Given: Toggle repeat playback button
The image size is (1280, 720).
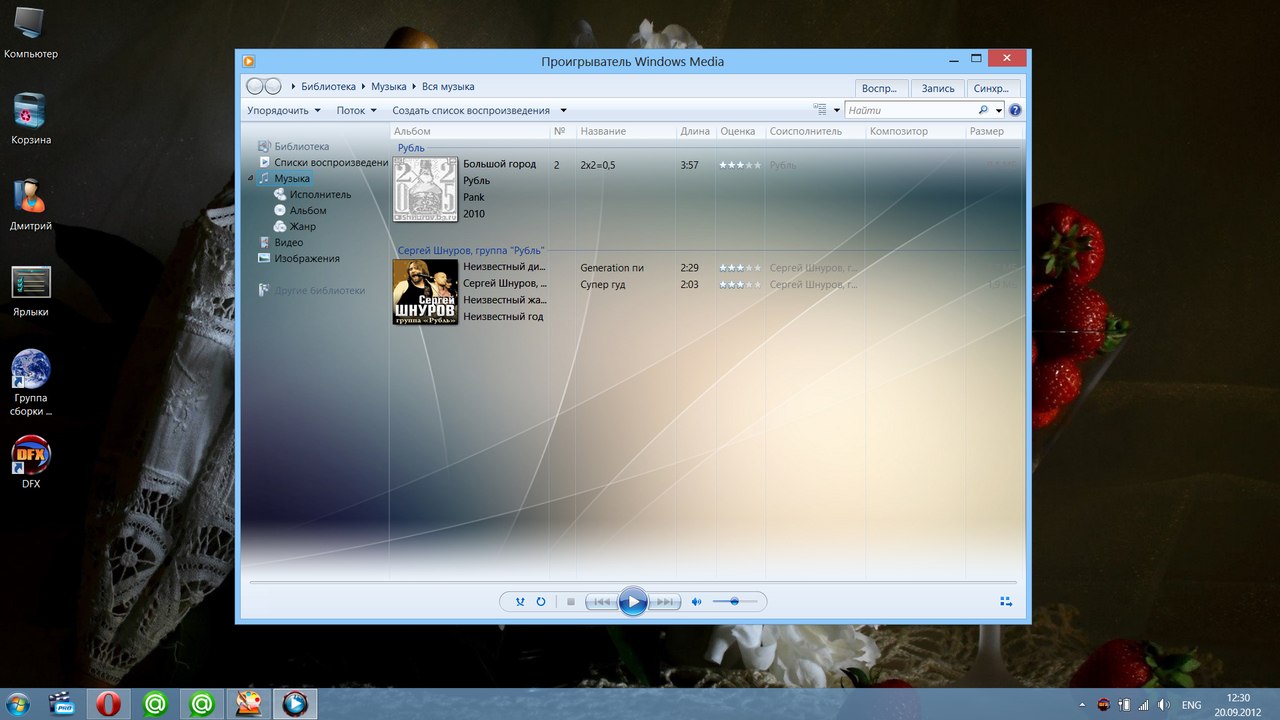Looking at the screenshot, I should pos(541,602).
